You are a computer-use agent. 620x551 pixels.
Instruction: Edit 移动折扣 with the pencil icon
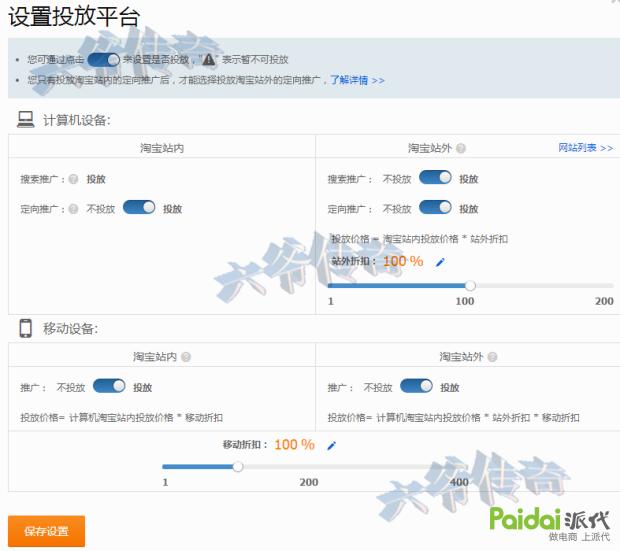(331, 446)
